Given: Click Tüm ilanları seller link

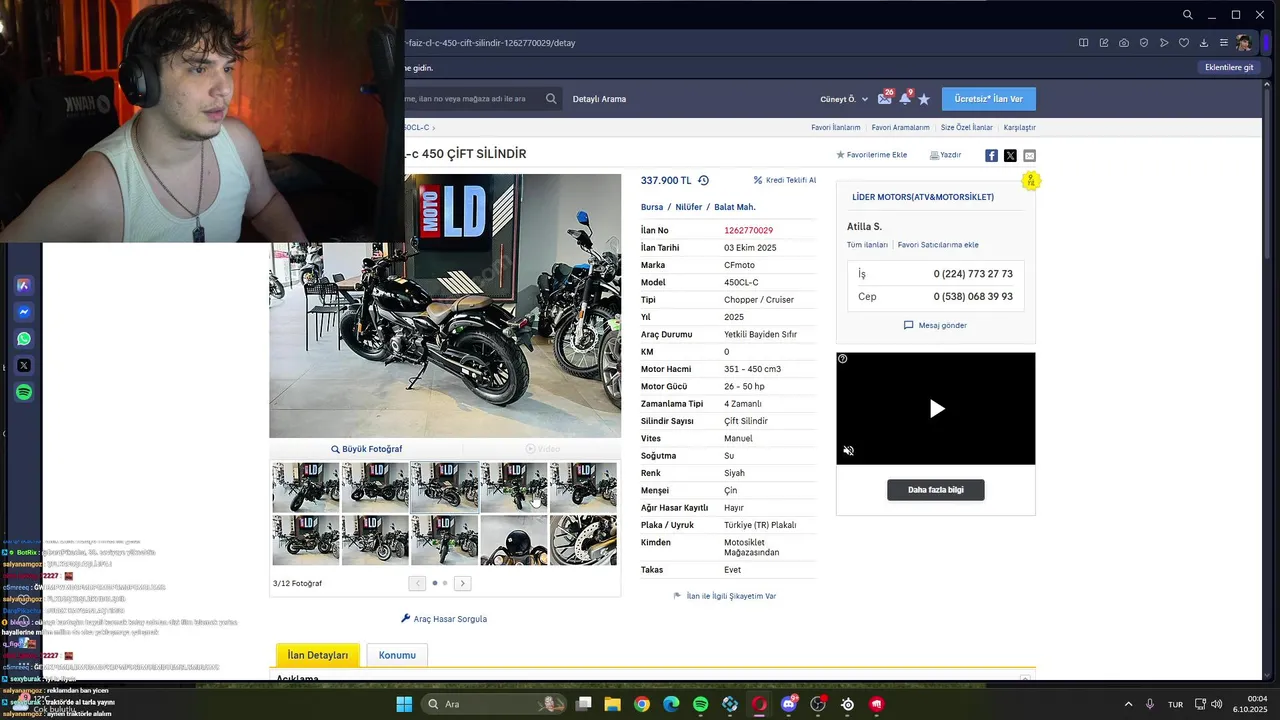Looking at the screenshot, I should coord(867,245).
